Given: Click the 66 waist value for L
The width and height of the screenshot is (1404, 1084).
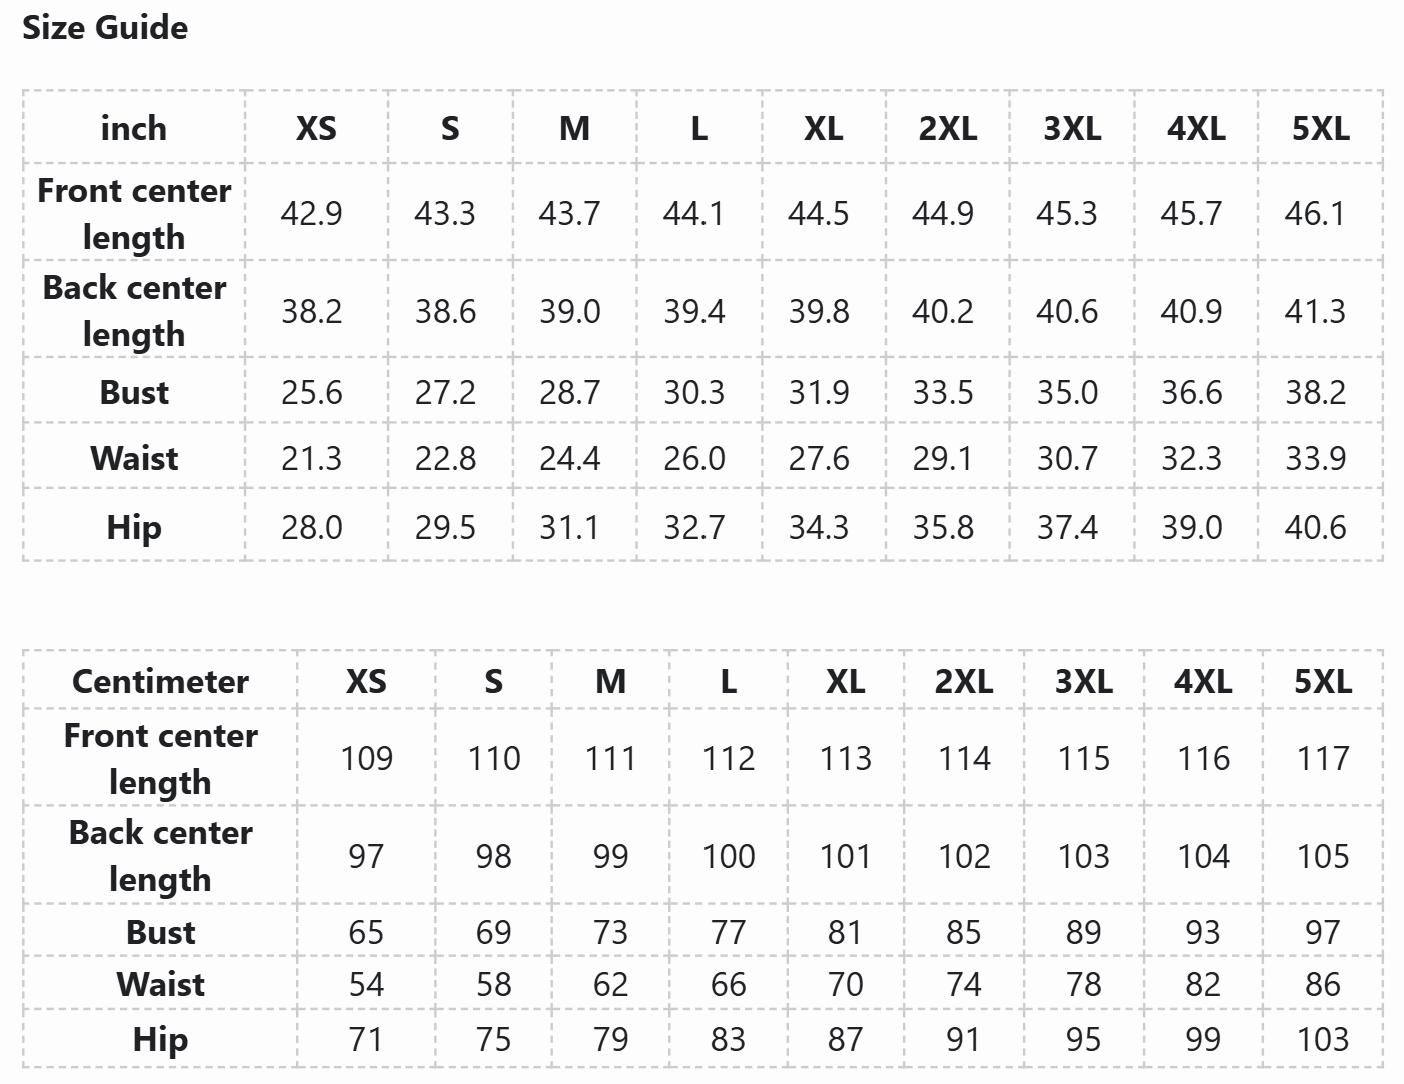Looking at the screenshot, I should (x=728, y=984).
